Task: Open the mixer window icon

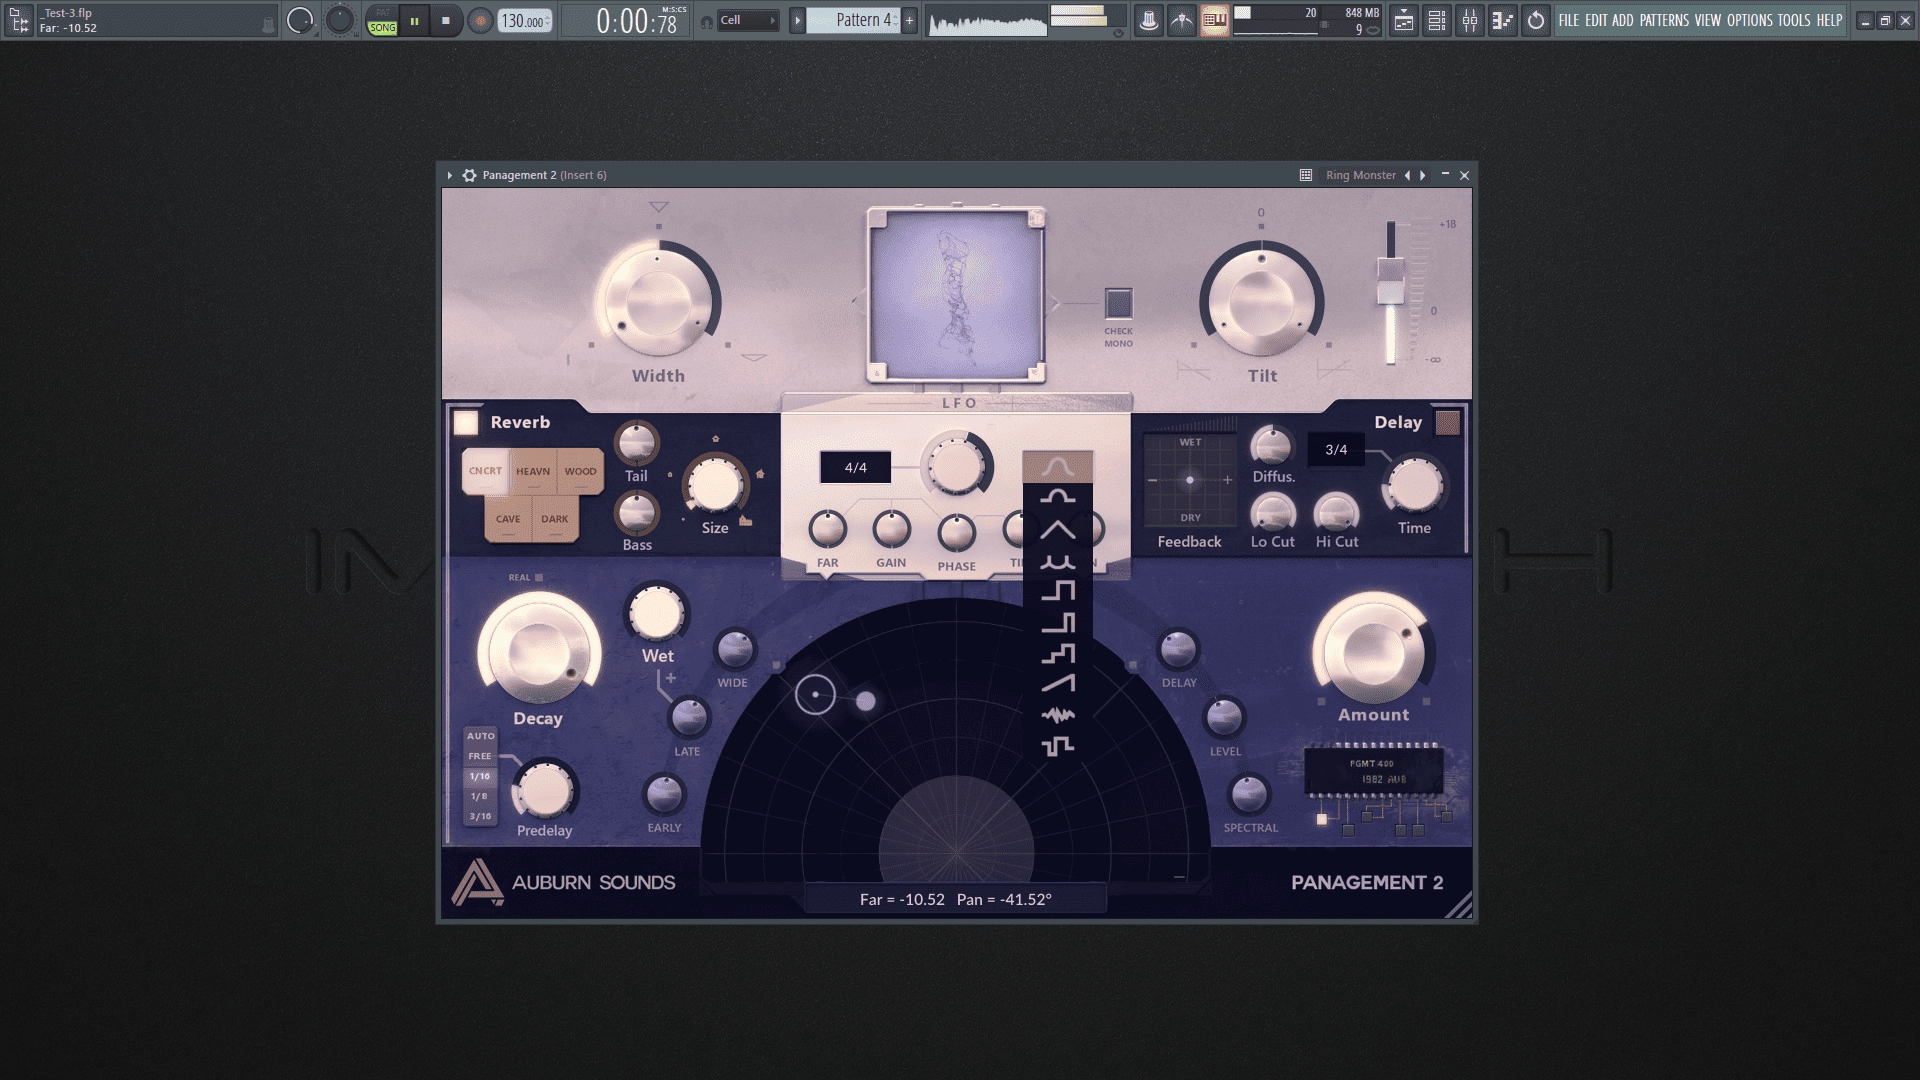Action: click(1470, 20)
